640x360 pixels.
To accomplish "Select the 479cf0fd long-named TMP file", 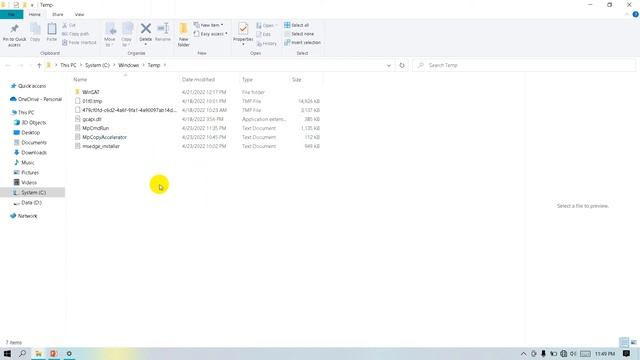I will coord(129,110).
